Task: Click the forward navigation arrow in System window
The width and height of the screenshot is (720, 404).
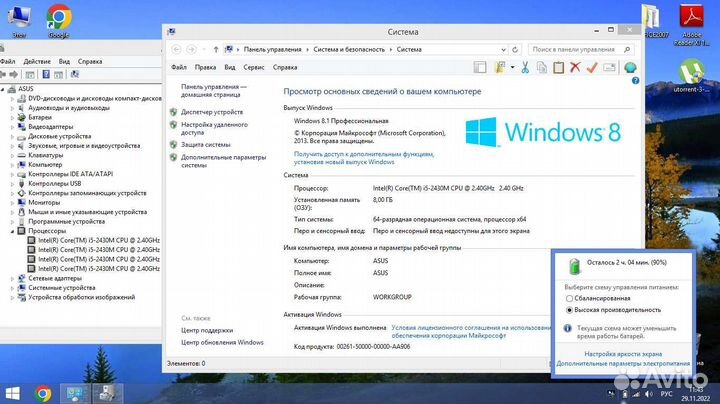Action: pyautogui.click(x=191, y=50)
